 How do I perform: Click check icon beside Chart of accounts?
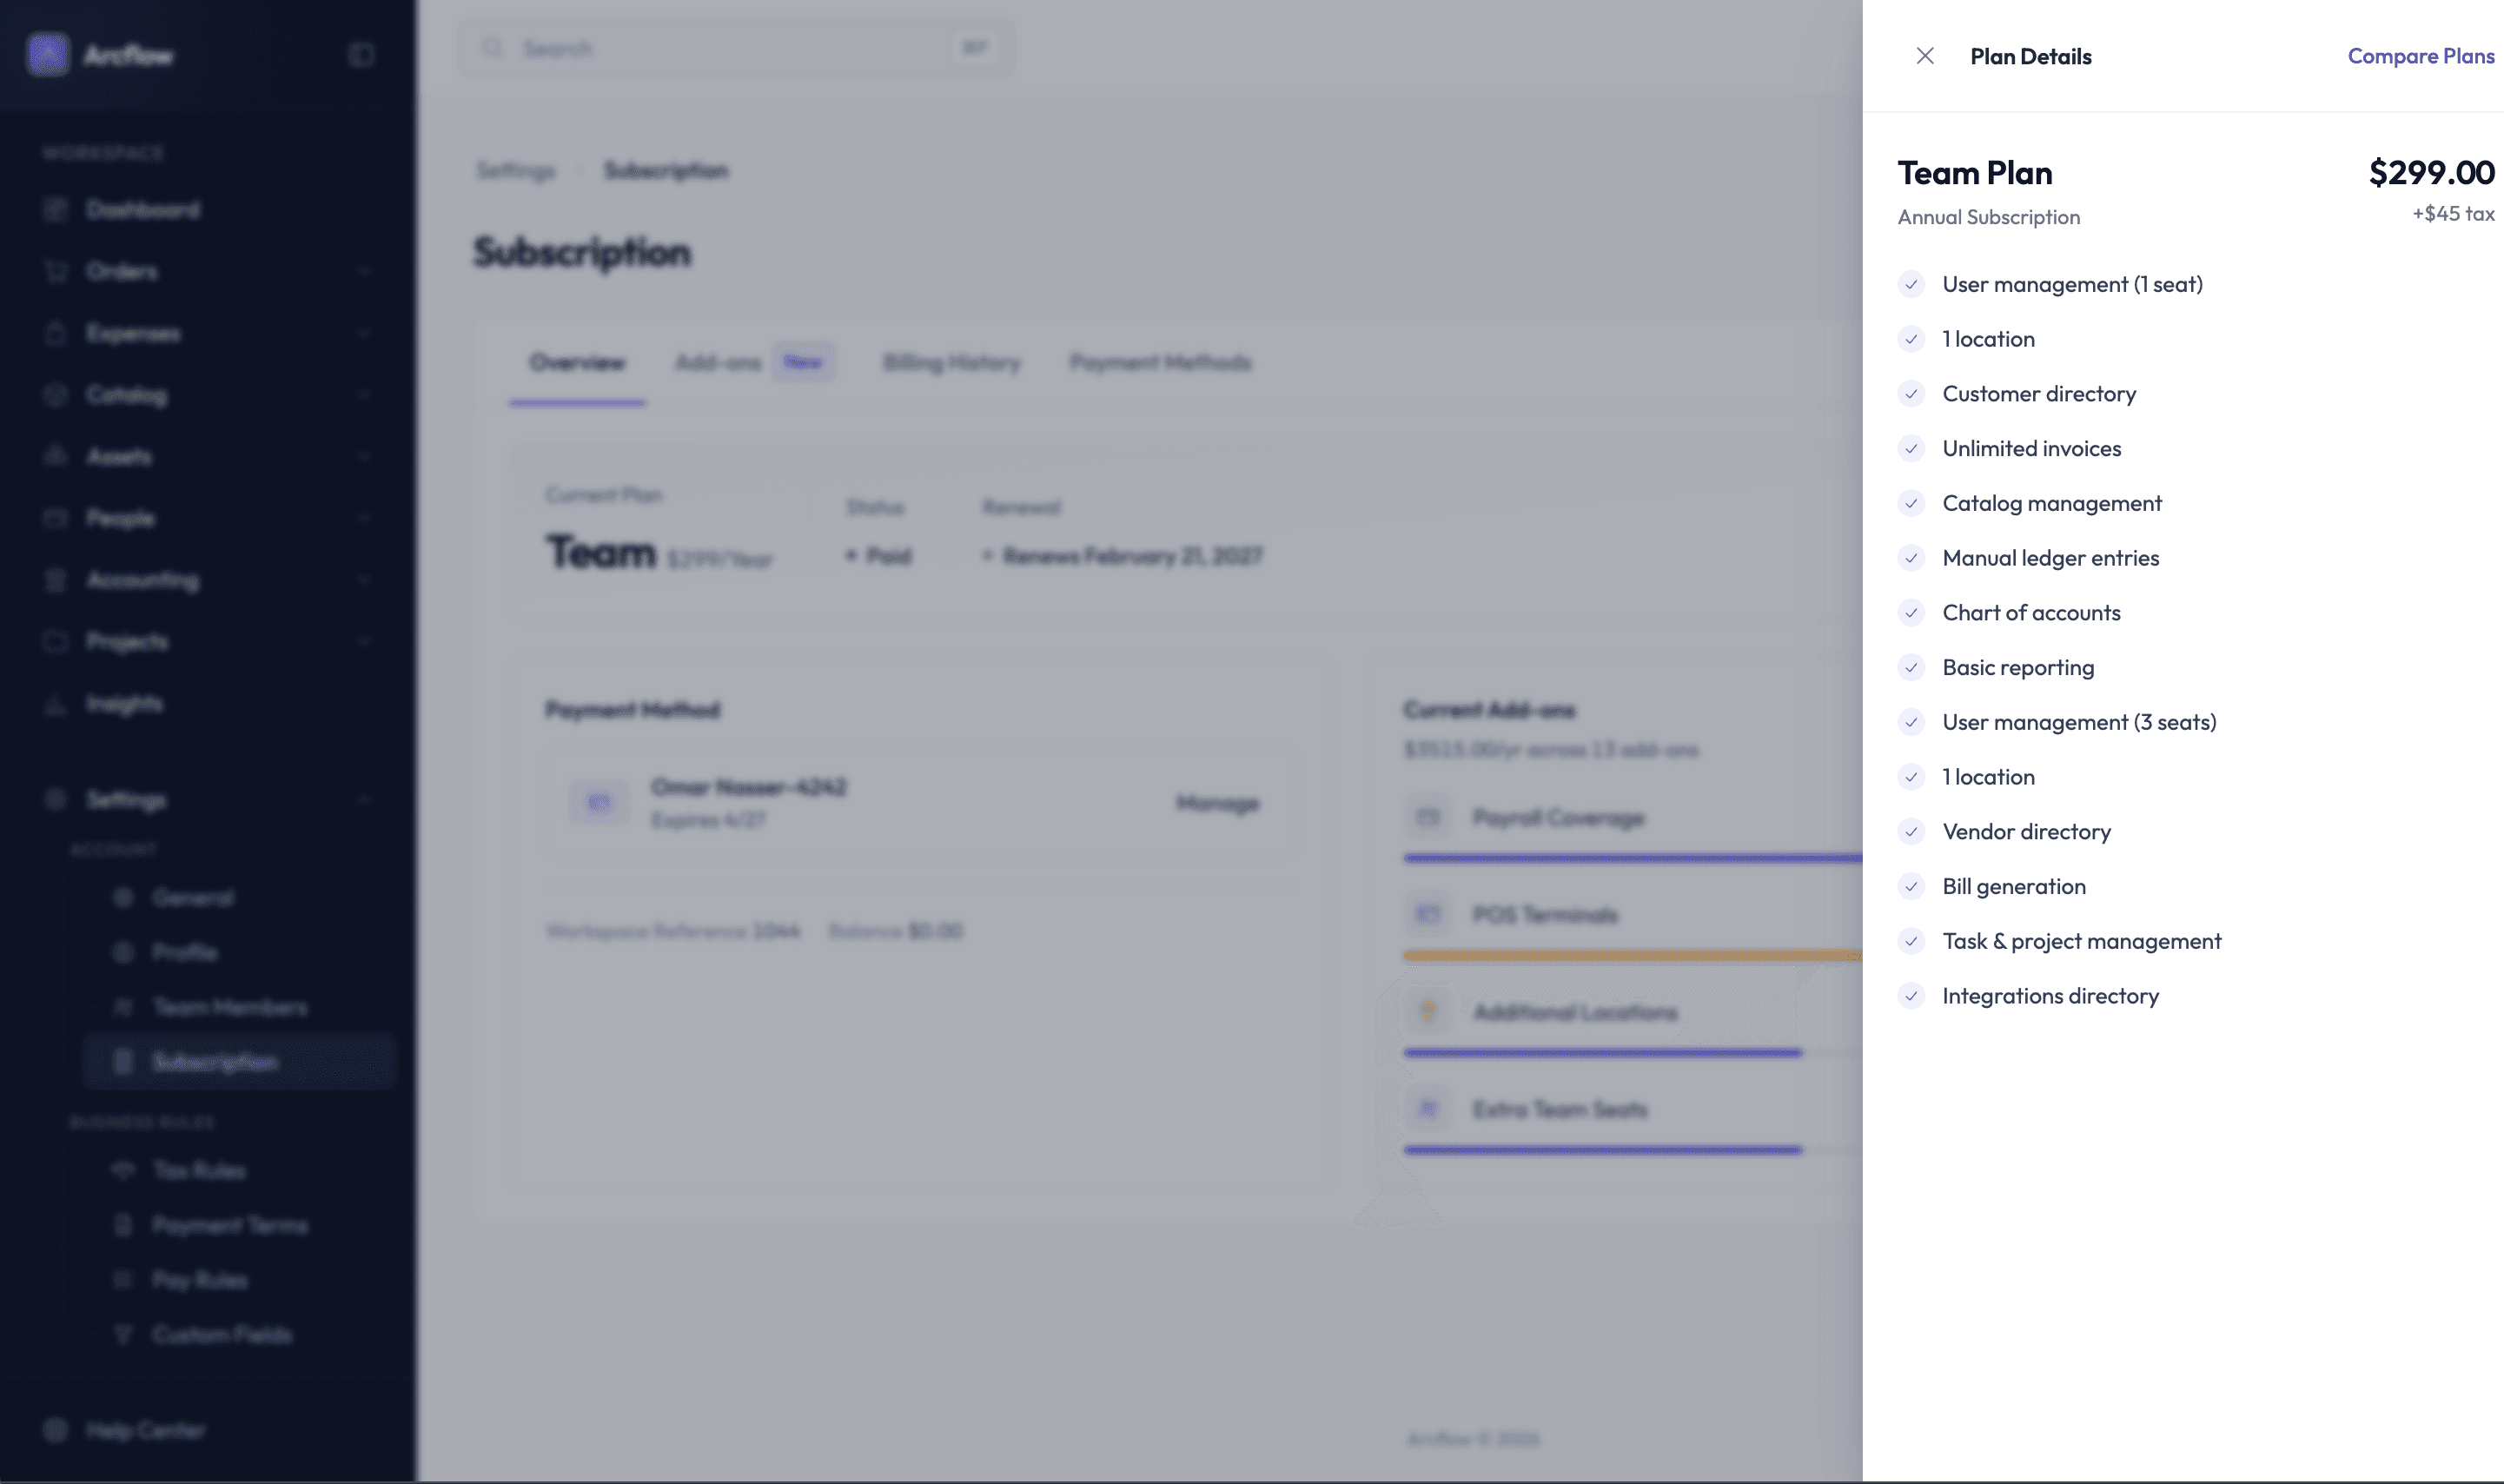pos(1911,613)
